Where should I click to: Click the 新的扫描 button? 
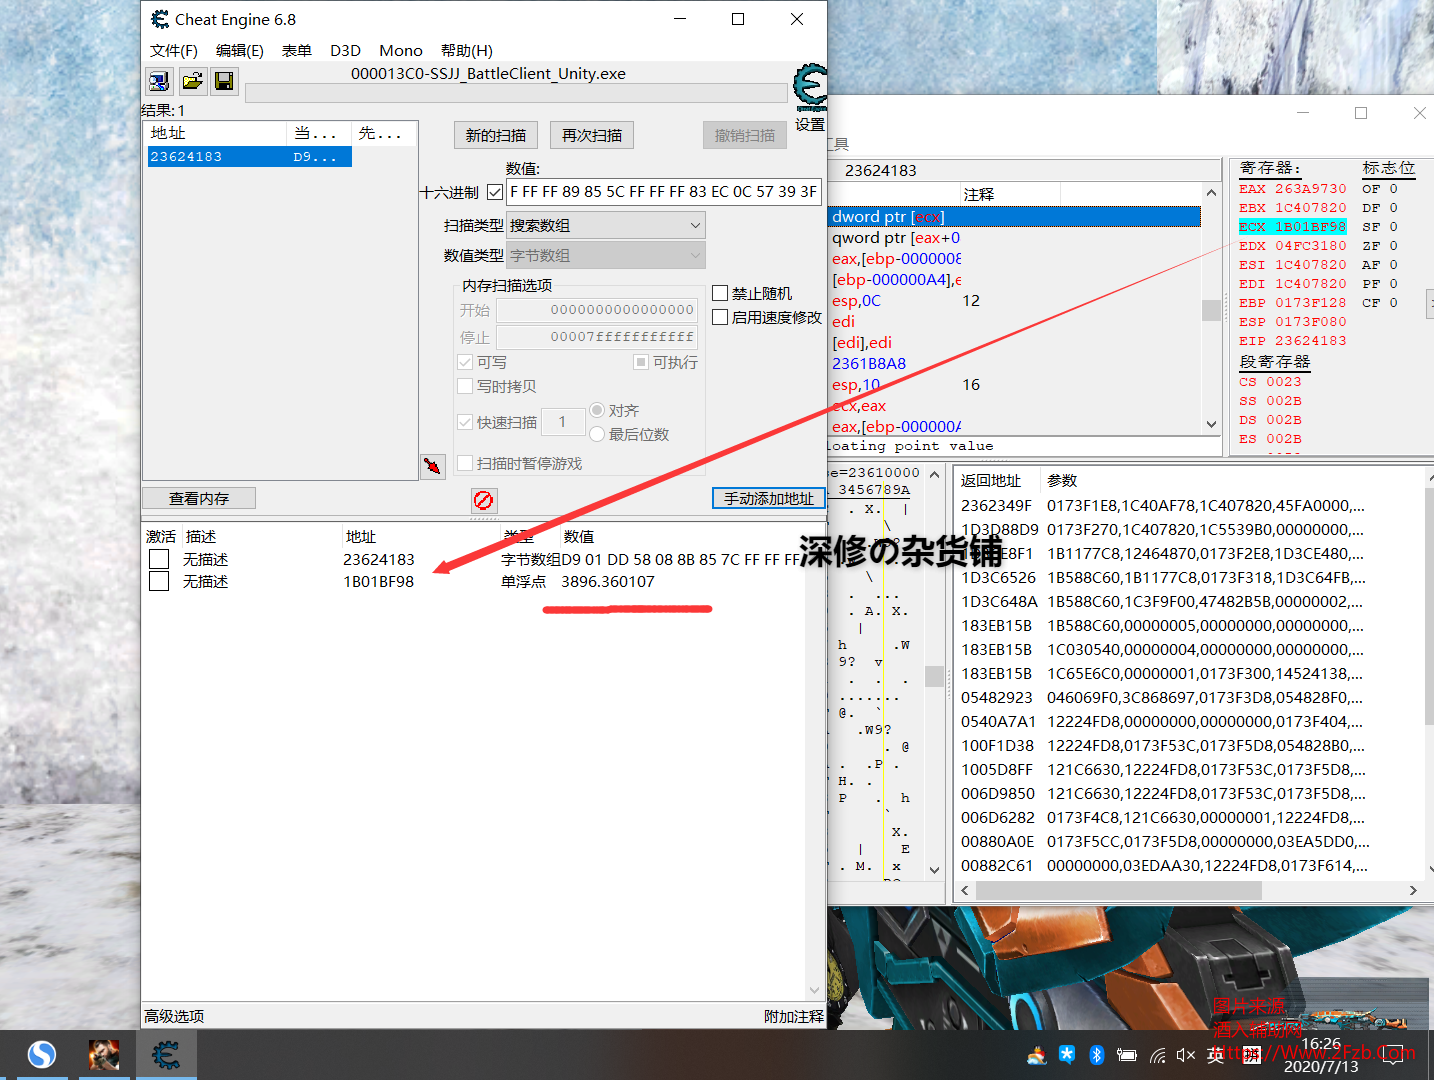pyautogui.click(x=495, y=135)
